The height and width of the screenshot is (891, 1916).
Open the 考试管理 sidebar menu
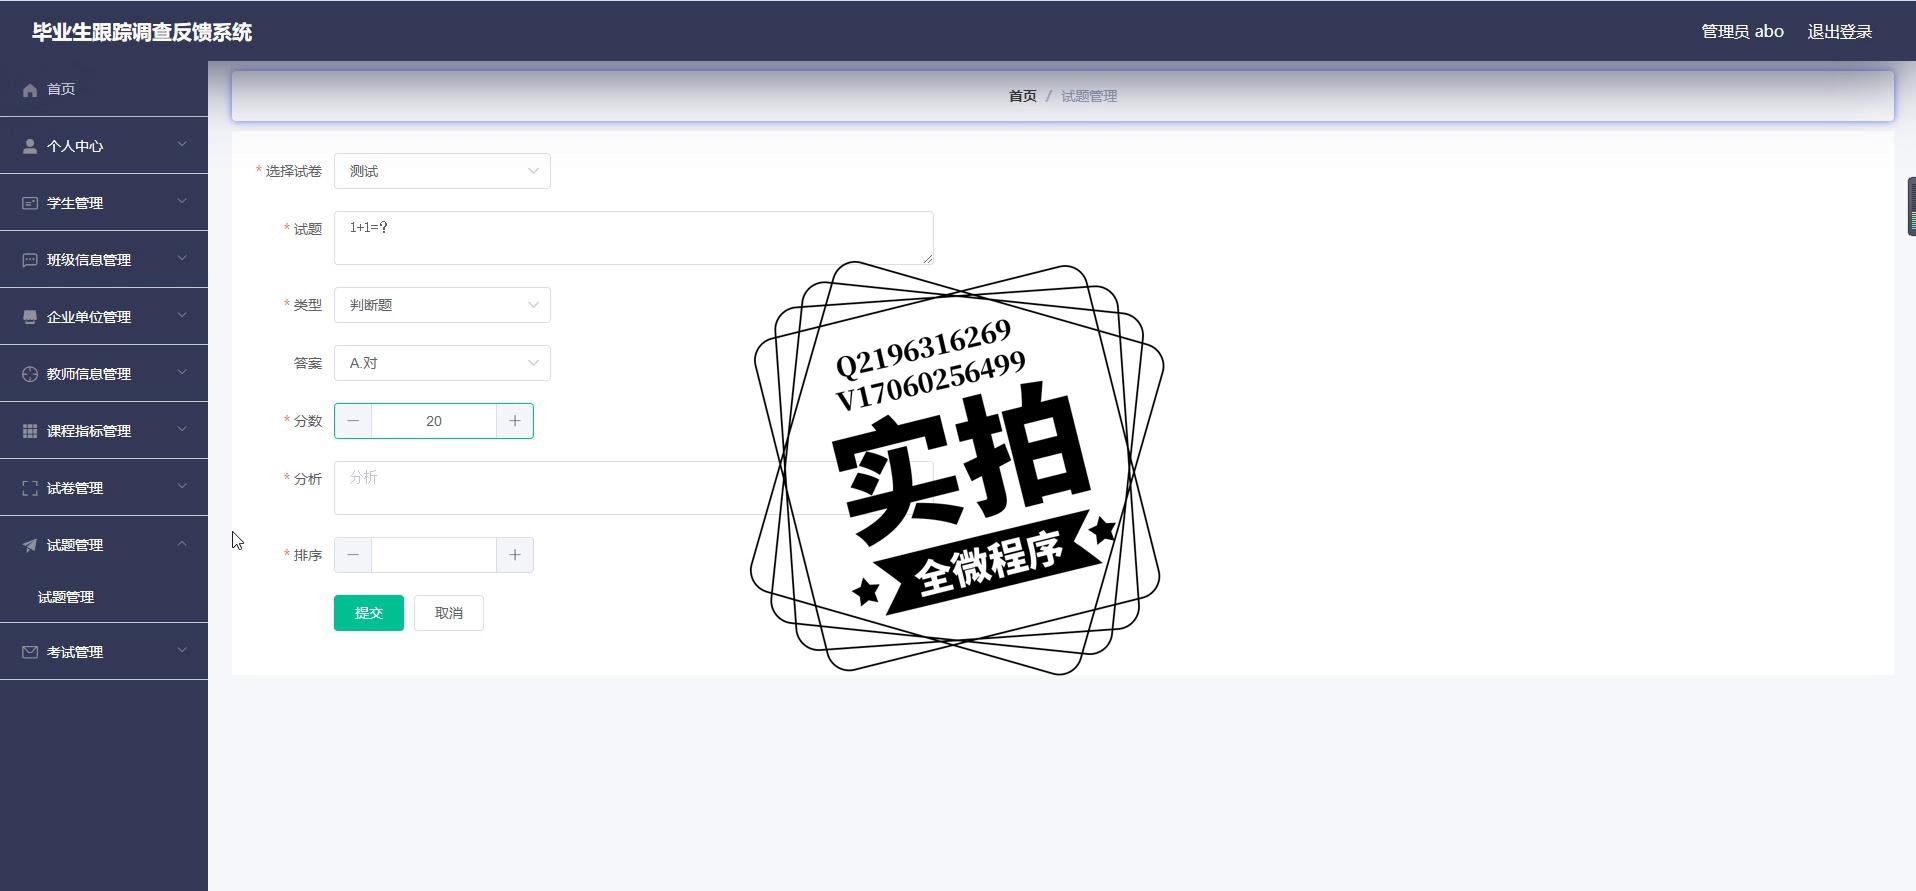[104, 652]
